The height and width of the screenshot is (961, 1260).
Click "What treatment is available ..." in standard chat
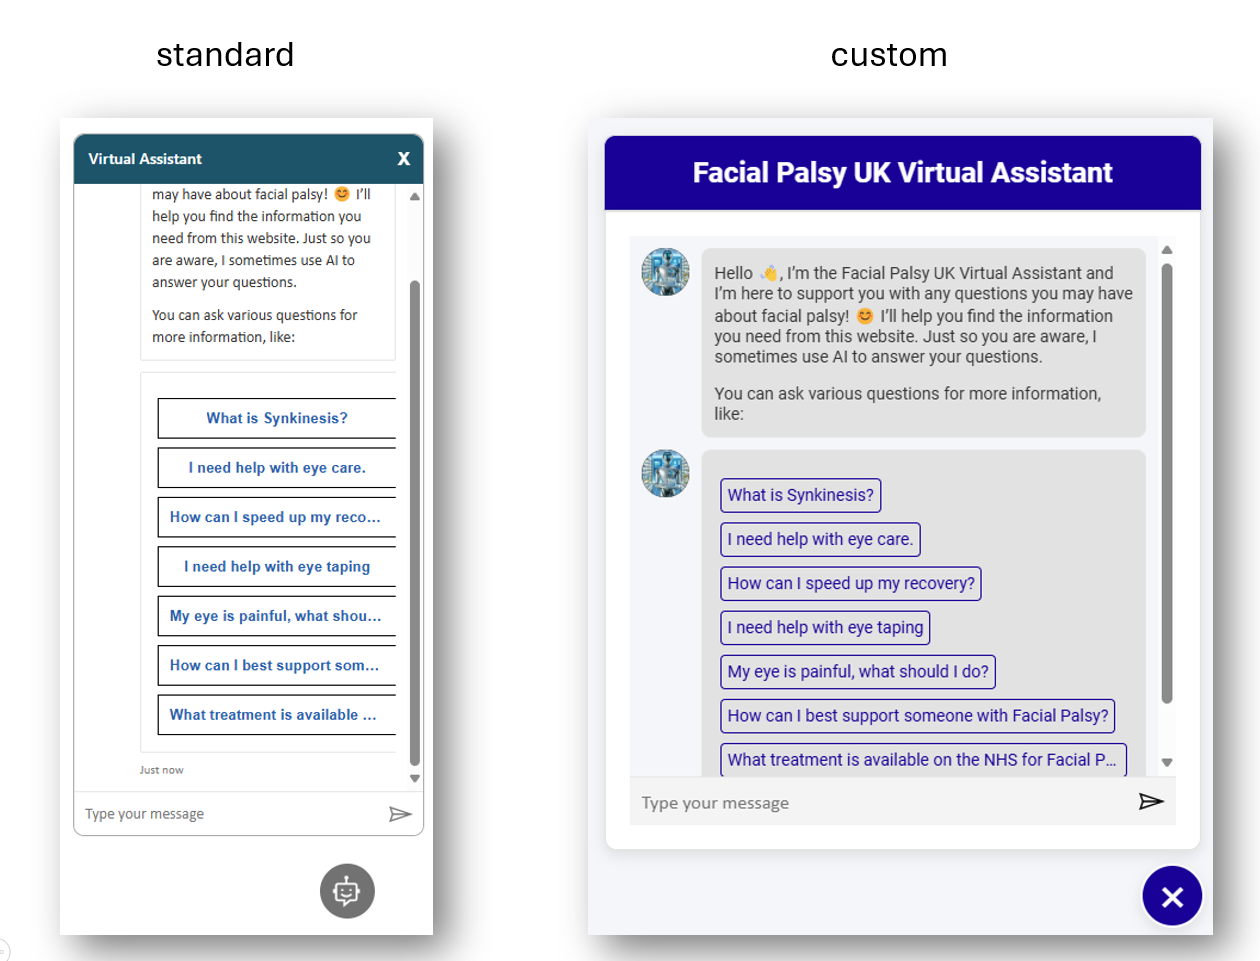coord(276,714)
